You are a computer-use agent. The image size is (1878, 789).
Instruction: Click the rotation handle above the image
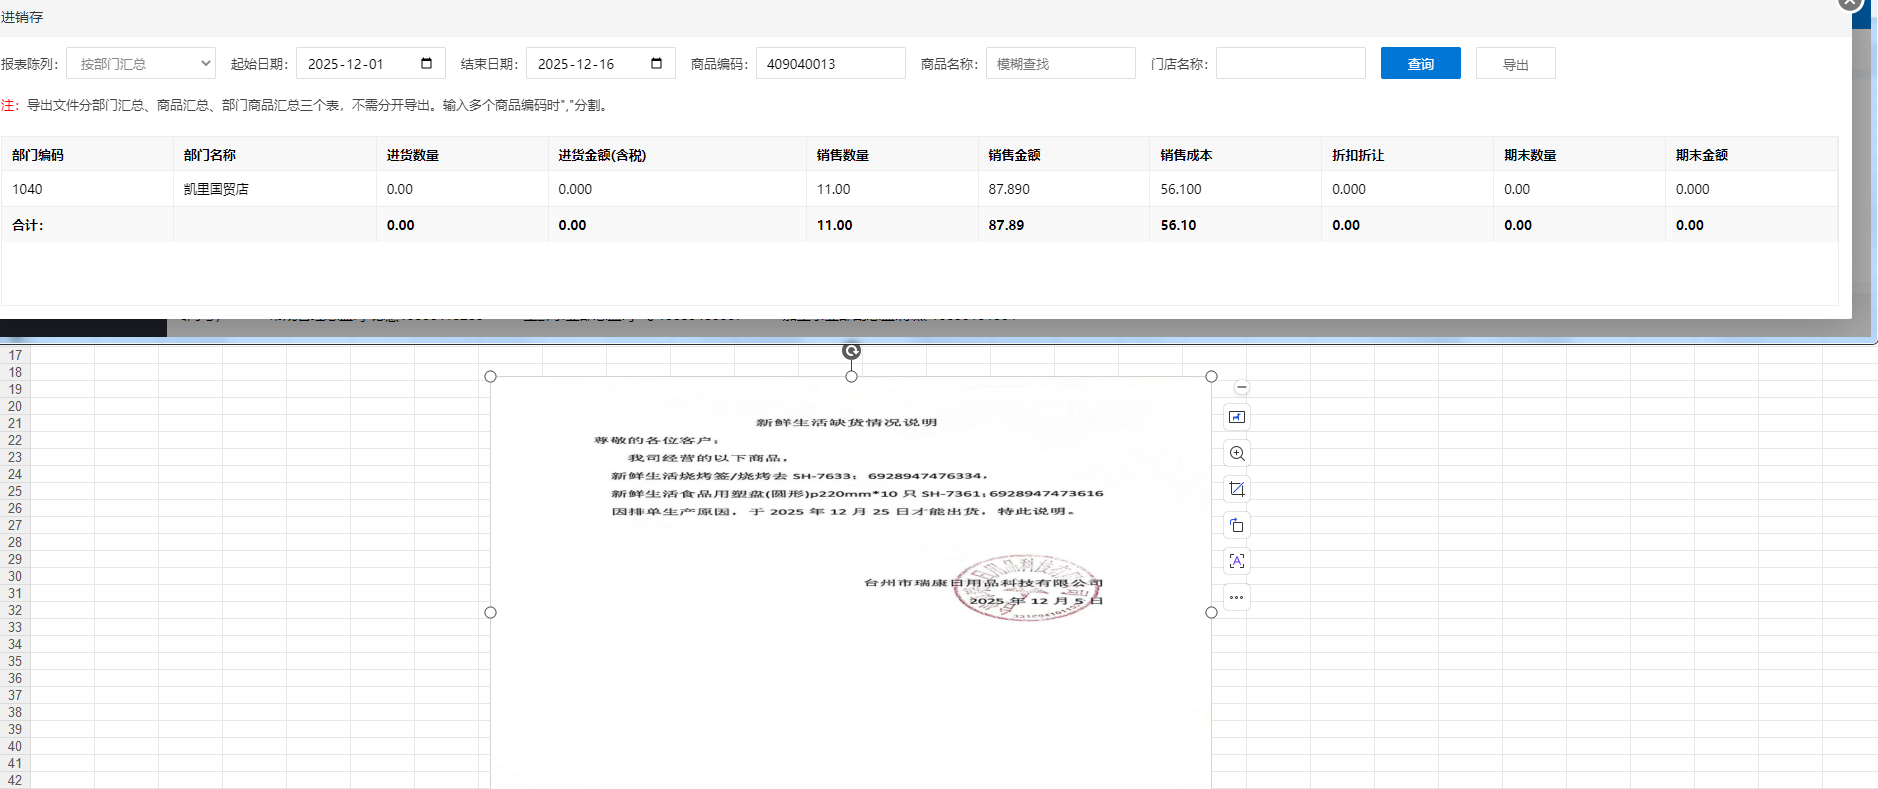[x=851, y=351]
